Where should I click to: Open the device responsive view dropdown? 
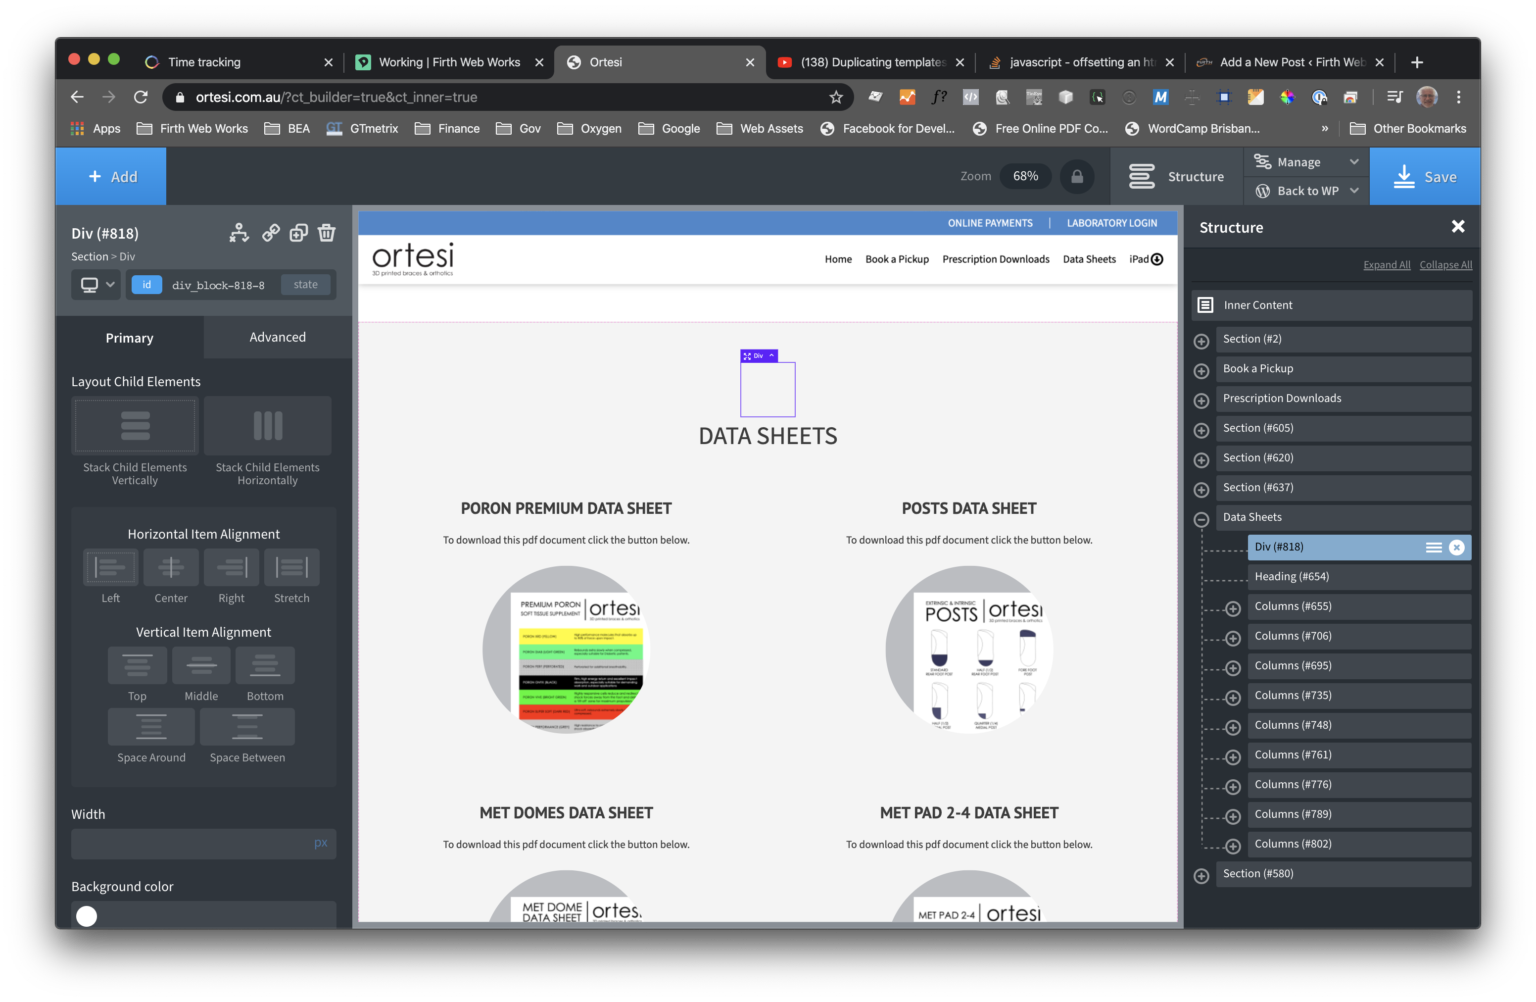click(95, 284)
